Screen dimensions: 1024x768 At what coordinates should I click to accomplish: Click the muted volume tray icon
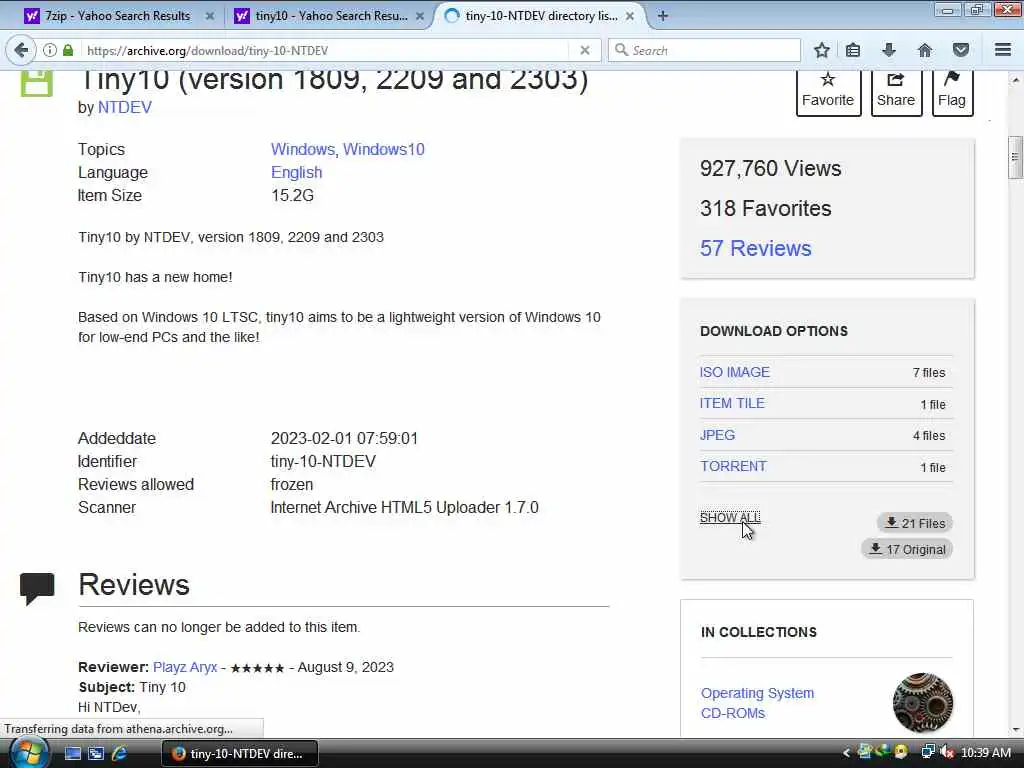(x=947, y=753)
